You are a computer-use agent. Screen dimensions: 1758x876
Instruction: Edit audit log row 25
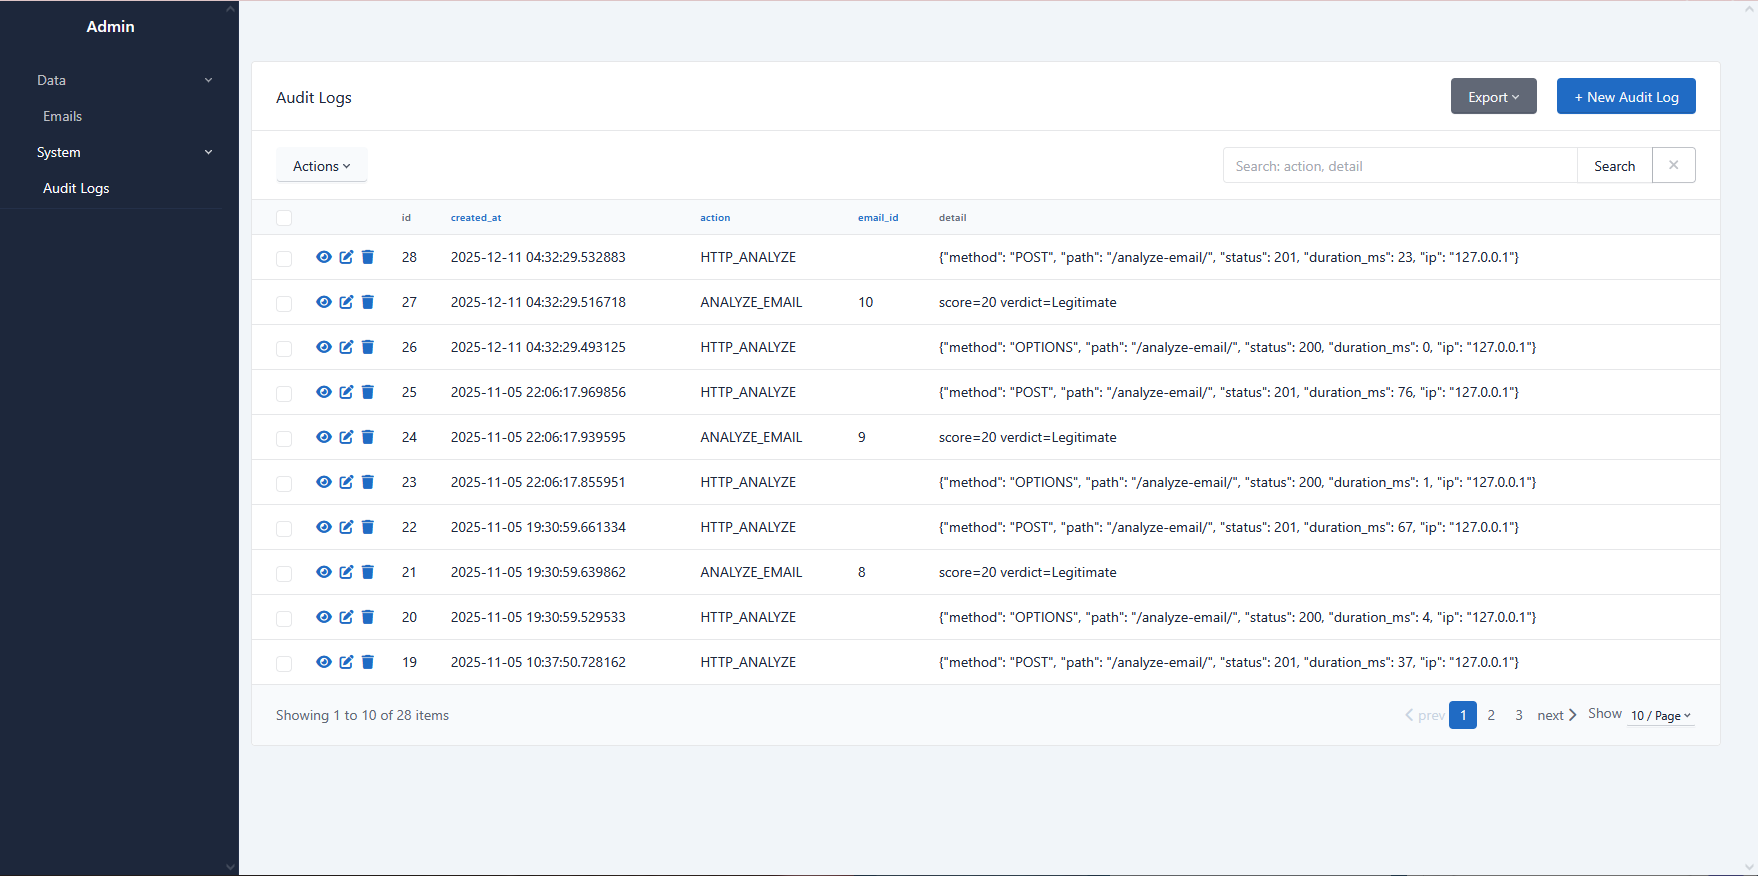tap(346, 392)
